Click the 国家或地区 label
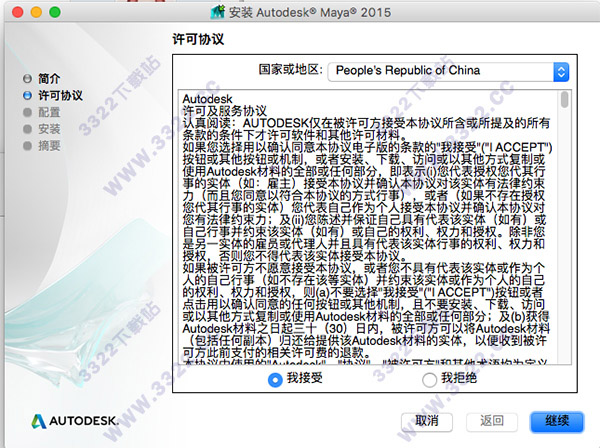This screenshot has height=448, width=600. (291, 70)
